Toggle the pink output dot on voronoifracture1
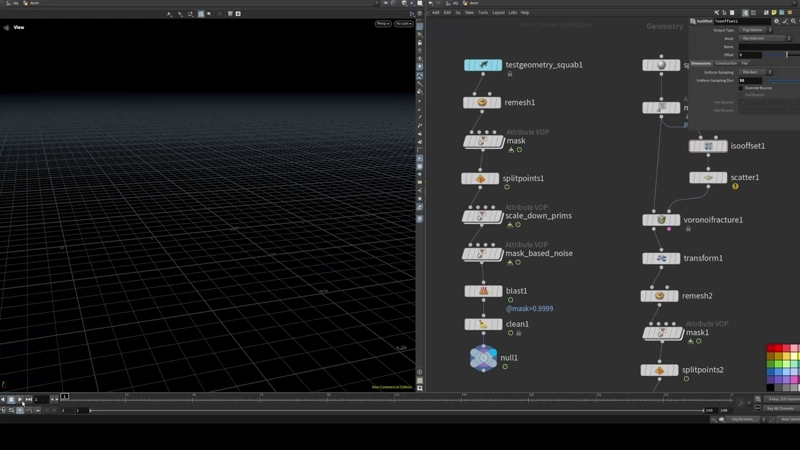This screenshot has width=800, height=450. pyautogui.click(x=669, y=229)
